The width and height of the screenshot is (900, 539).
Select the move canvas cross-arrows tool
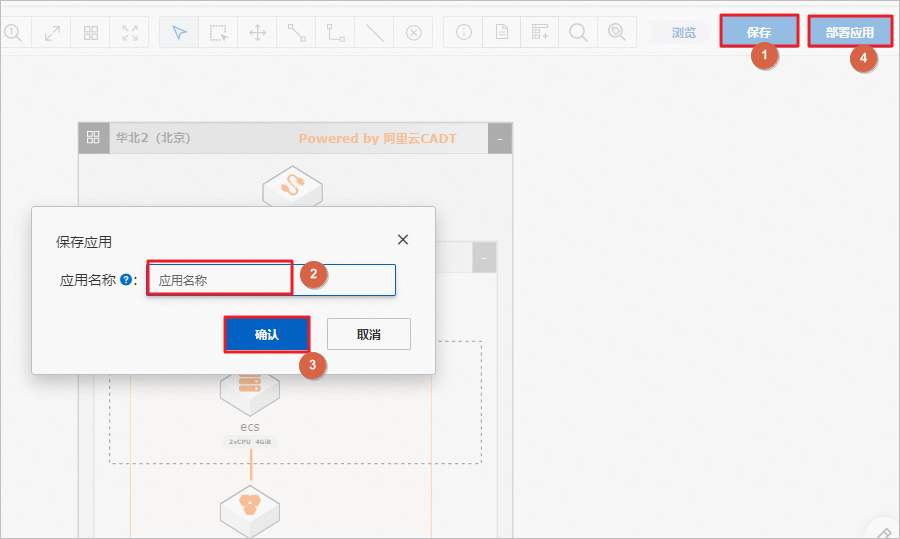click(x=257, y=33)
